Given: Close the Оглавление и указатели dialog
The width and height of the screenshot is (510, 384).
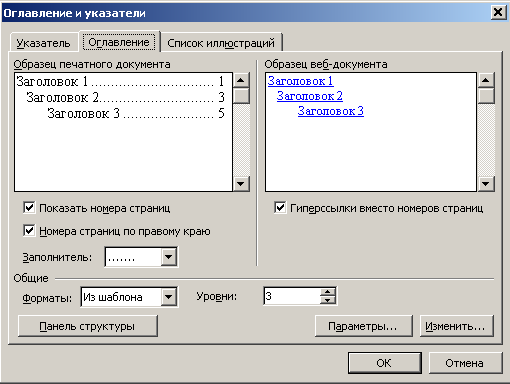Looking at the screenshot, I should (x=498, y=13).
